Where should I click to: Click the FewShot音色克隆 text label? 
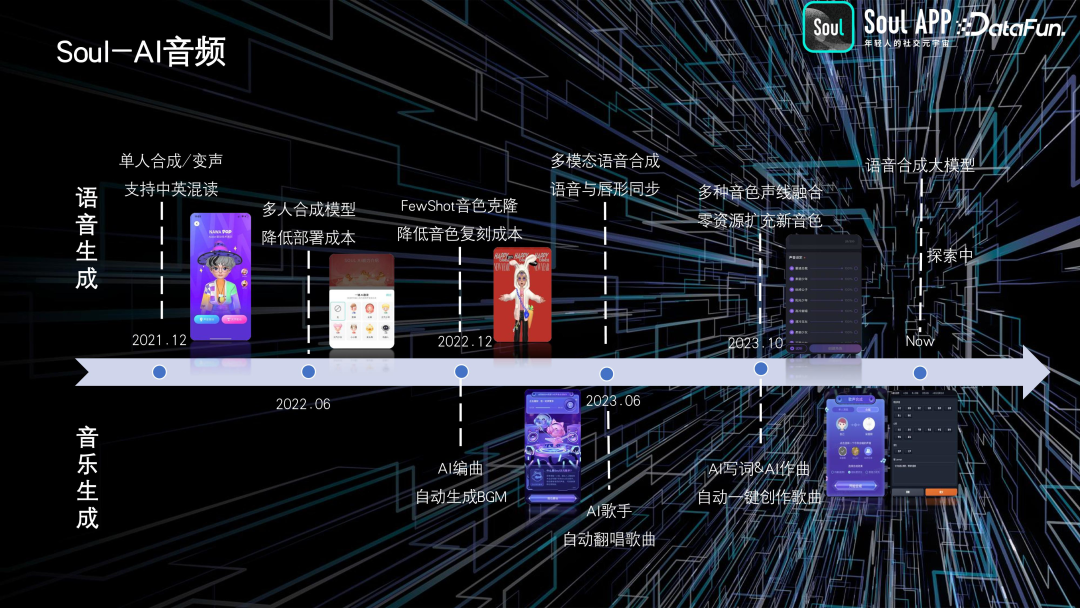[459, 206]
